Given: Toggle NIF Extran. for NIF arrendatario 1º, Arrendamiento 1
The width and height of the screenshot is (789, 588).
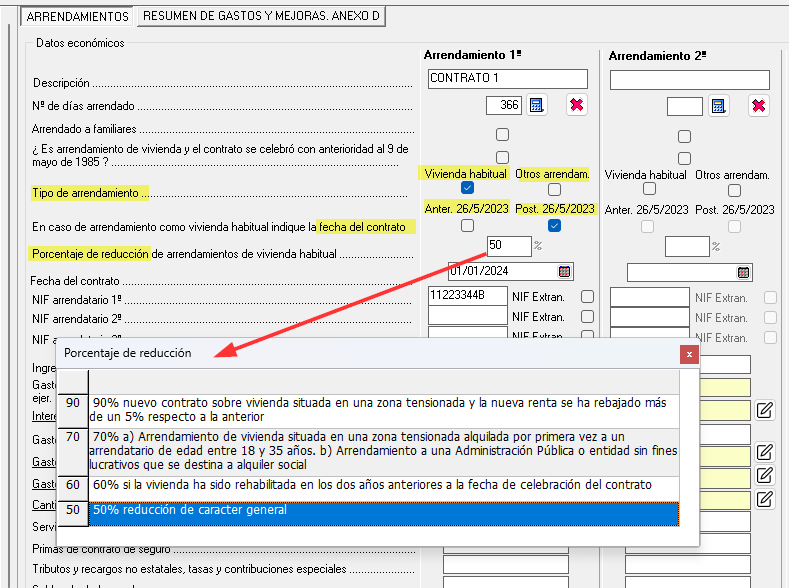Looking at the screenshot, I should (x=587, y=296).
